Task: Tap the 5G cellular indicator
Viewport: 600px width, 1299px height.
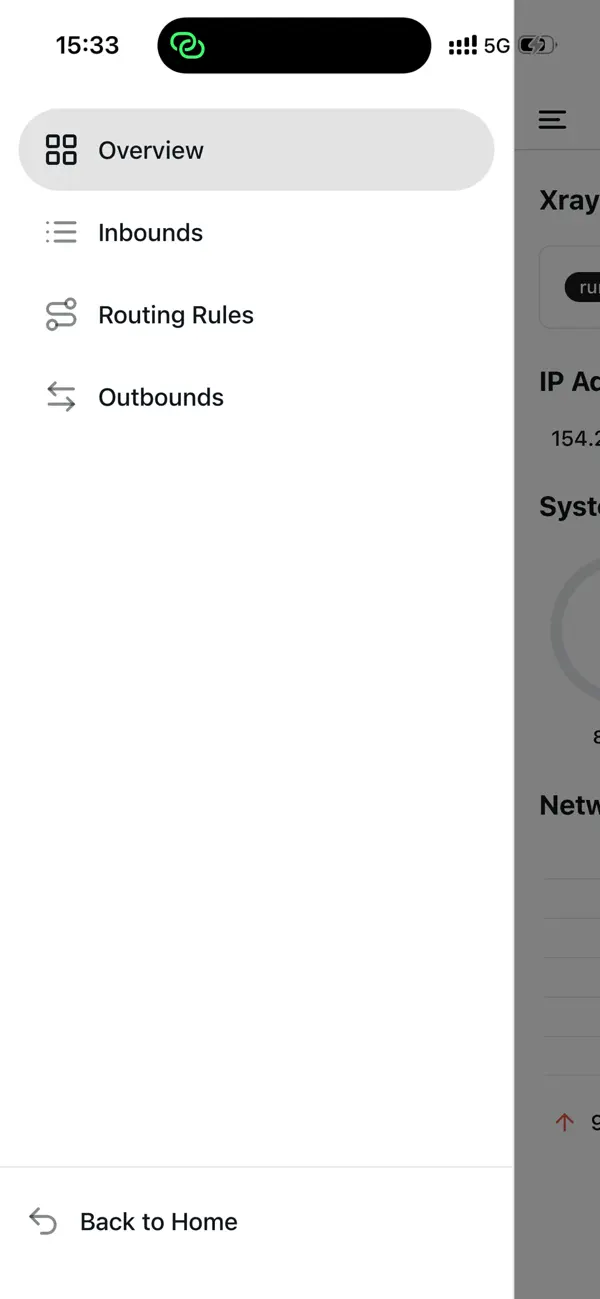Action: 496,44
